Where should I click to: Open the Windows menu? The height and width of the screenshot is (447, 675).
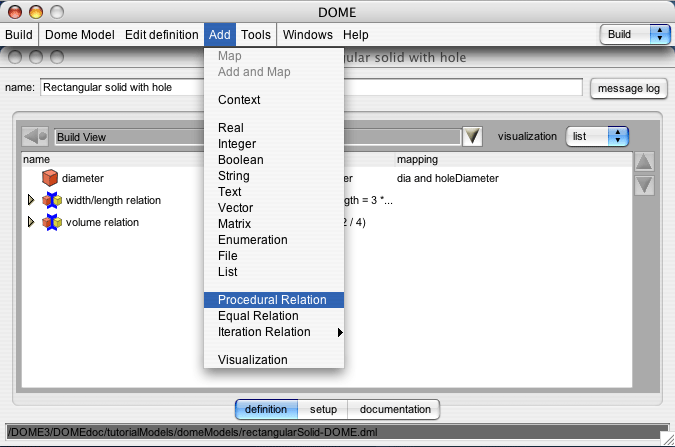tap(307, 34)
